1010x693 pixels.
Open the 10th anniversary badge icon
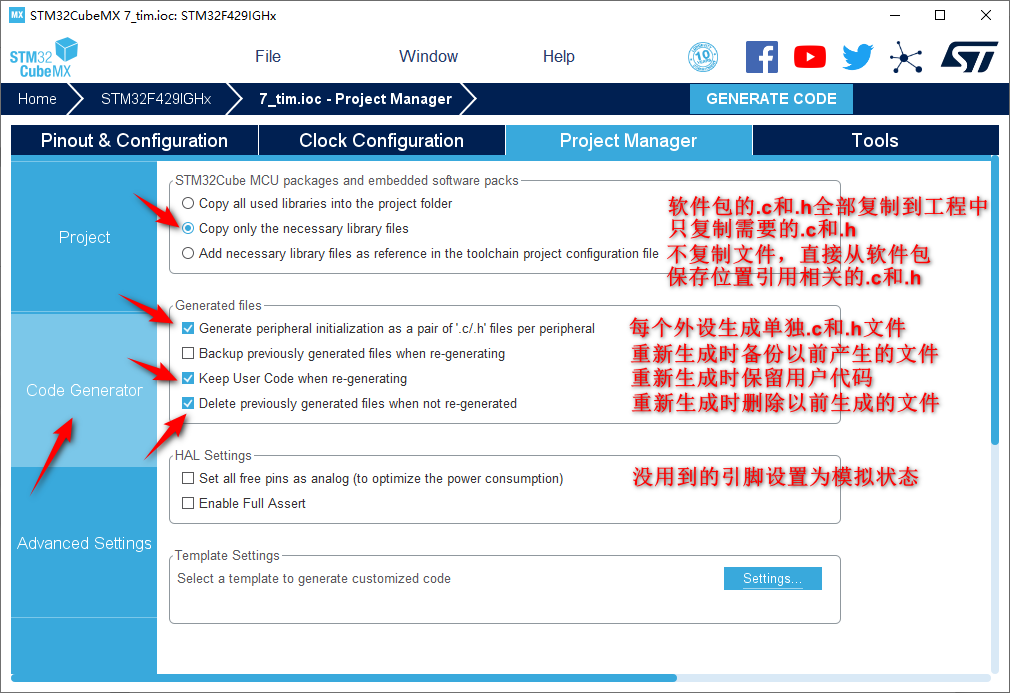704,57
